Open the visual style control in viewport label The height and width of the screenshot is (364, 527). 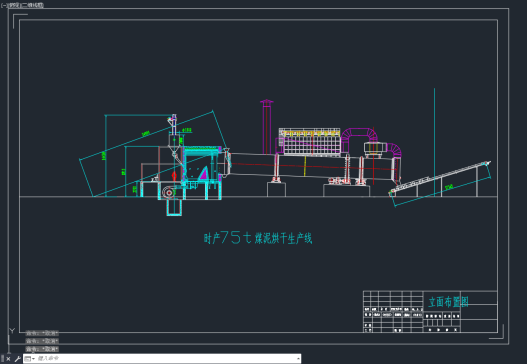pos(33,5)
